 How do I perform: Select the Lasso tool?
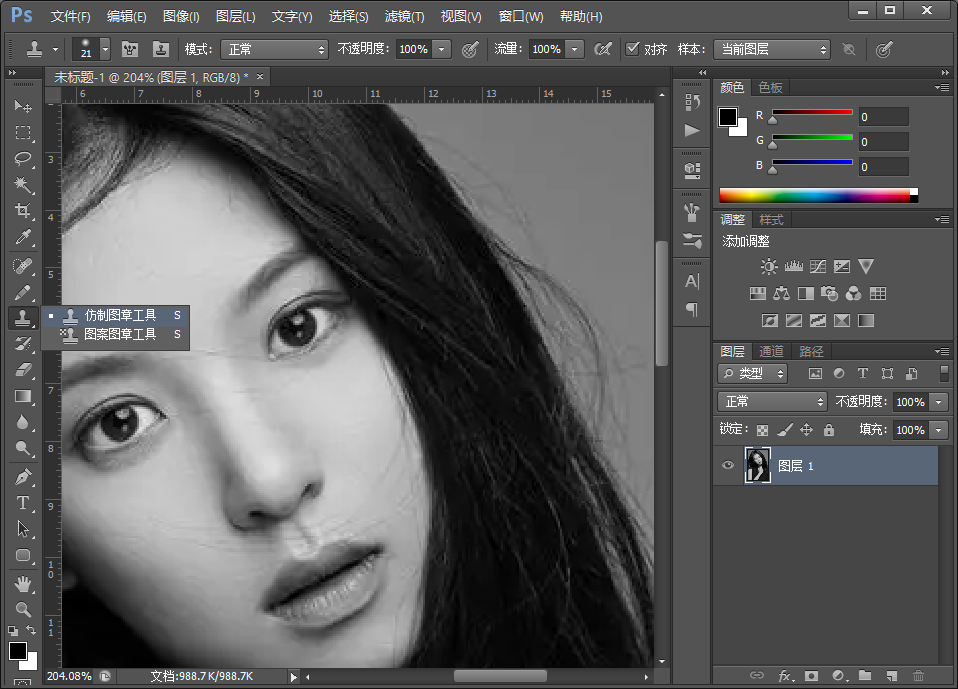23,159
